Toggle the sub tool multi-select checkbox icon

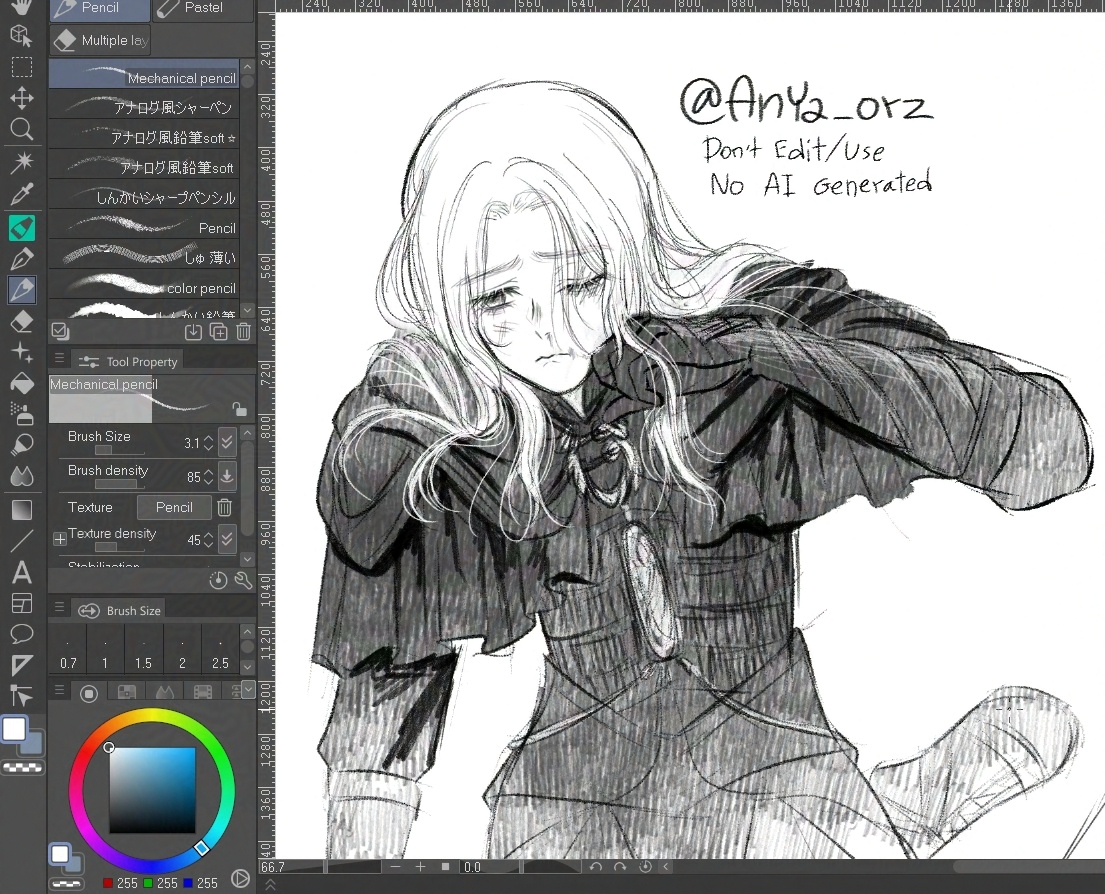pos(59,331)
